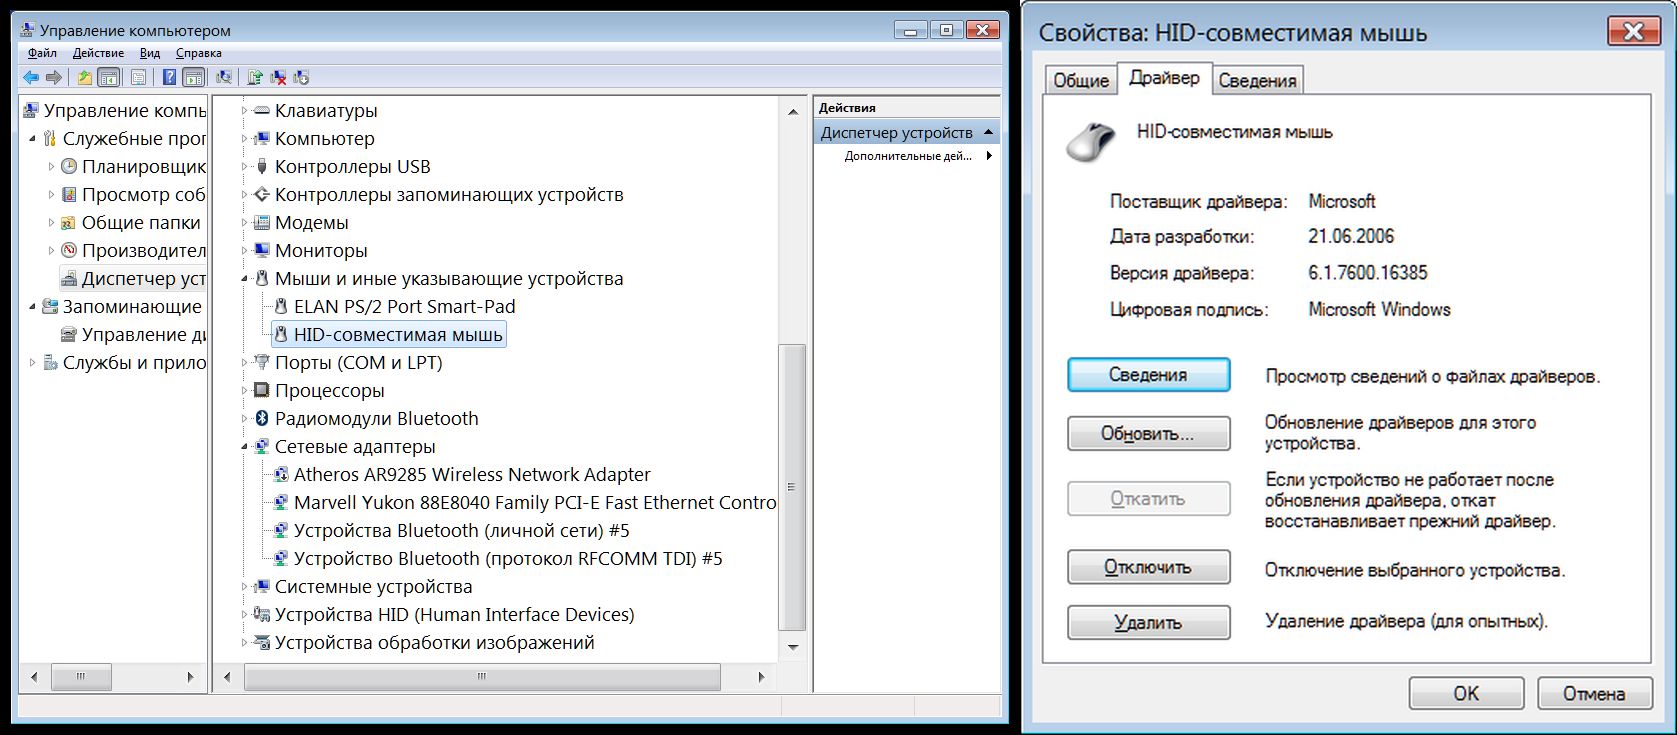Click the Порты (COM и LPT) icon

click(x=262, y=363)
